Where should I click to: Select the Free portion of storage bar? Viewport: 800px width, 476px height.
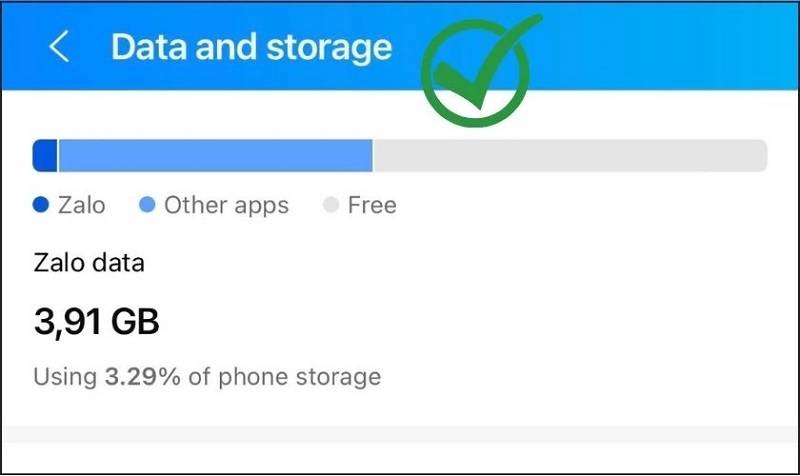click(x=569, y=156)
